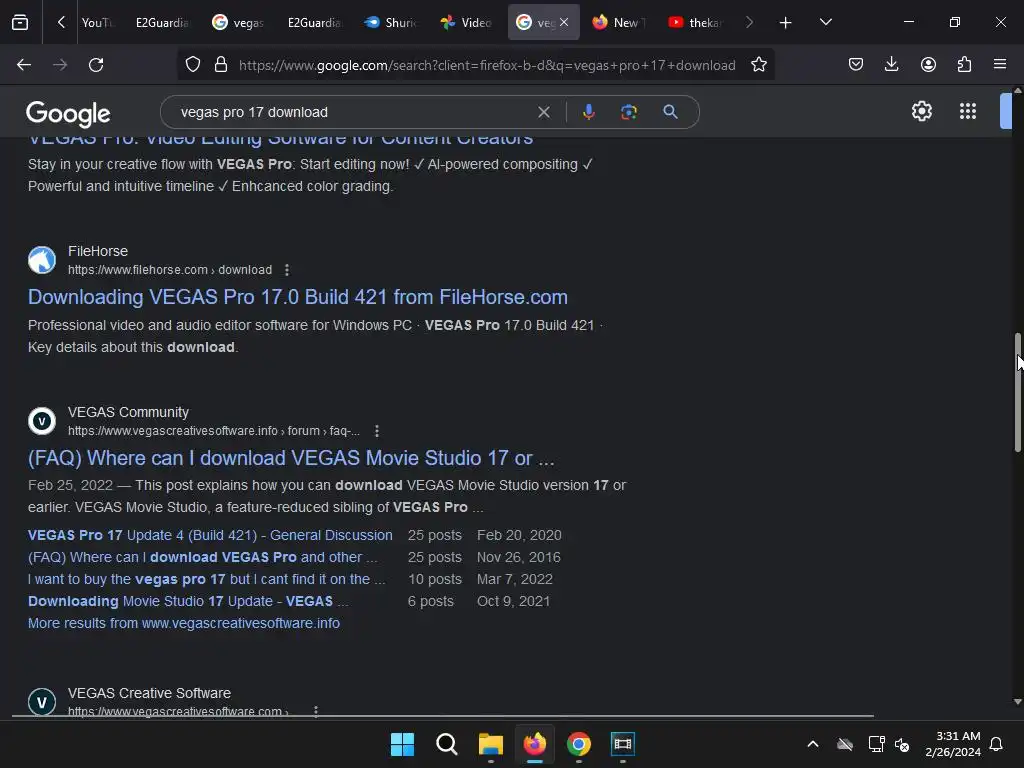Open the taskbar clock and date
Viewport: 1024px width, 768px height.
[x=953, y=744]
